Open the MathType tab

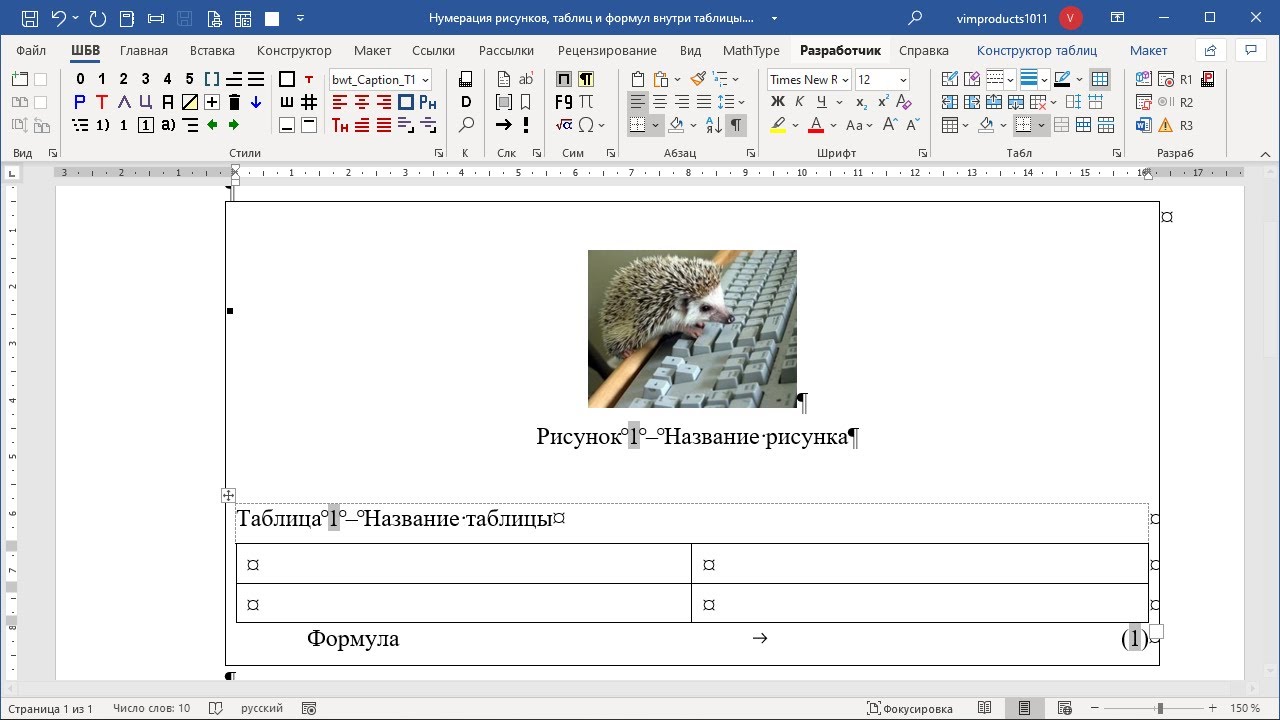click(x=751, y=50)
